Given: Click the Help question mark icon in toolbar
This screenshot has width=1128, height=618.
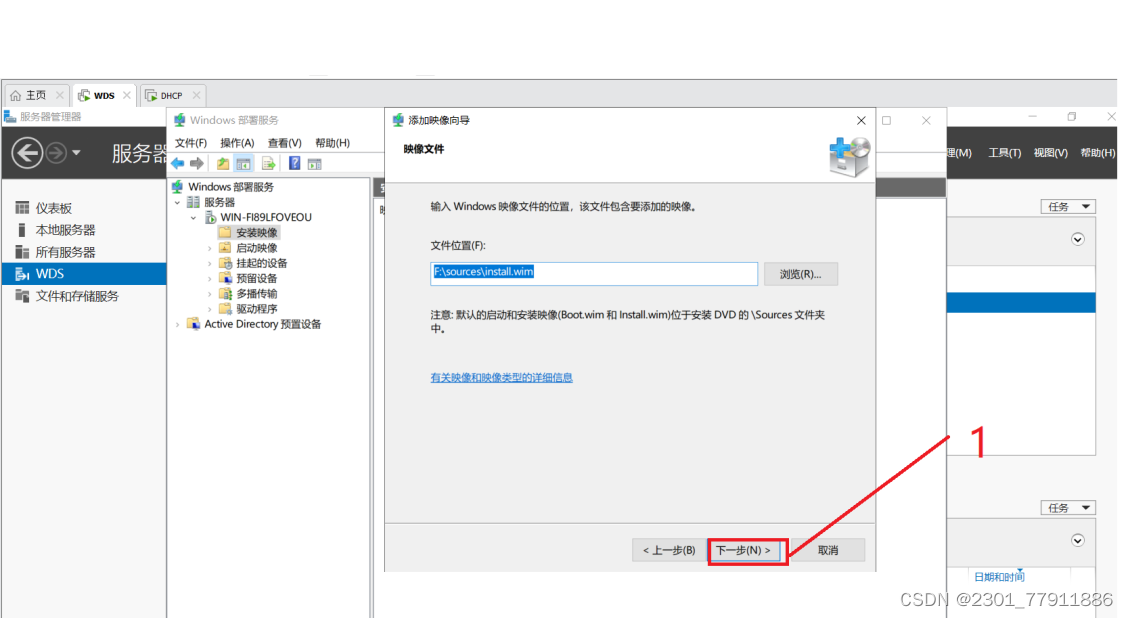Looking at the screenshot, I should tap(293, 163).
